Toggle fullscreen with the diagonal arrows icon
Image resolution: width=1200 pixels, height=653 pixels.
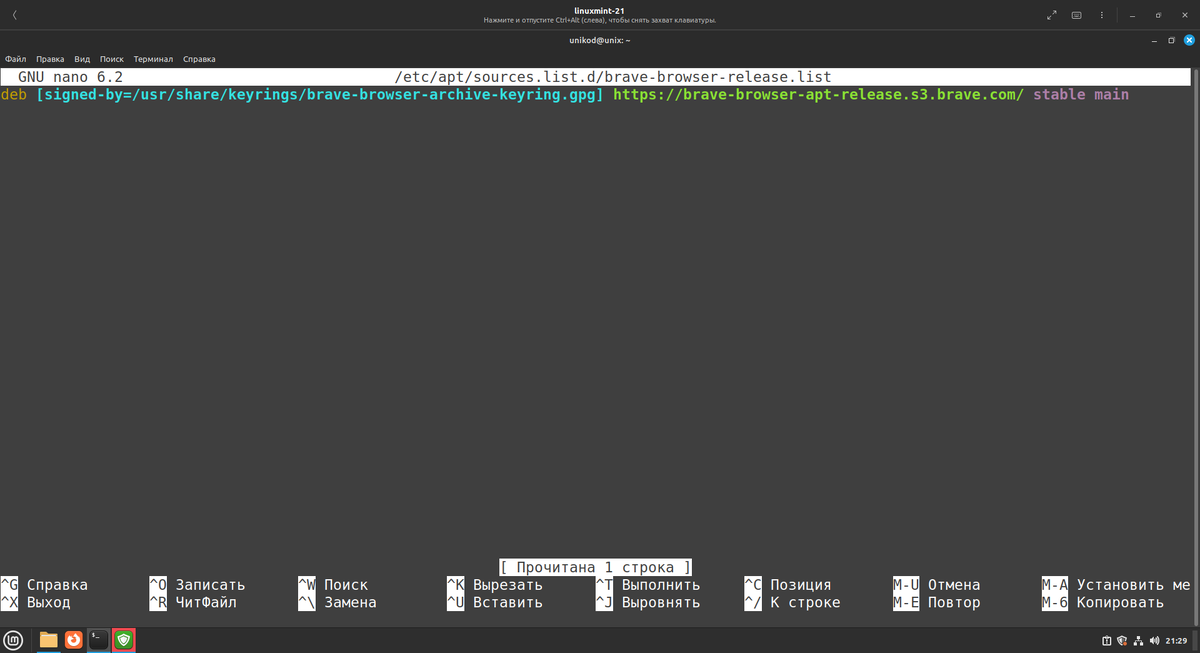(x=1051, y=15)
